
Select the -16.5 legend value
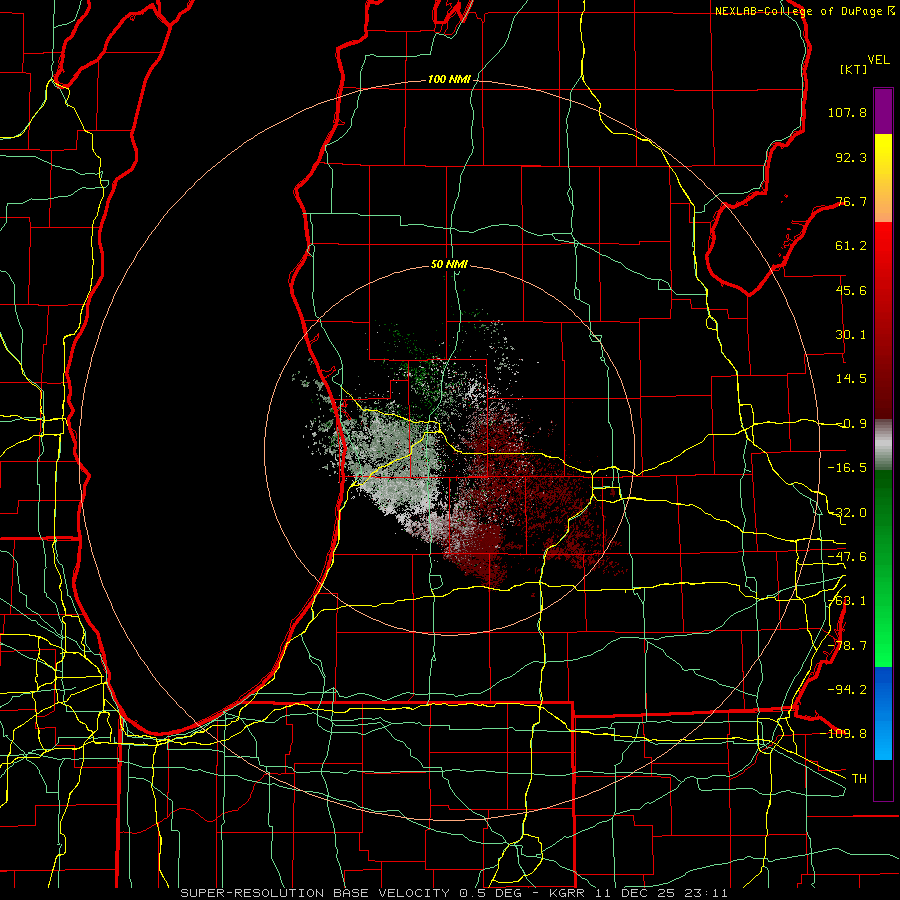click(x=847, y=468)
